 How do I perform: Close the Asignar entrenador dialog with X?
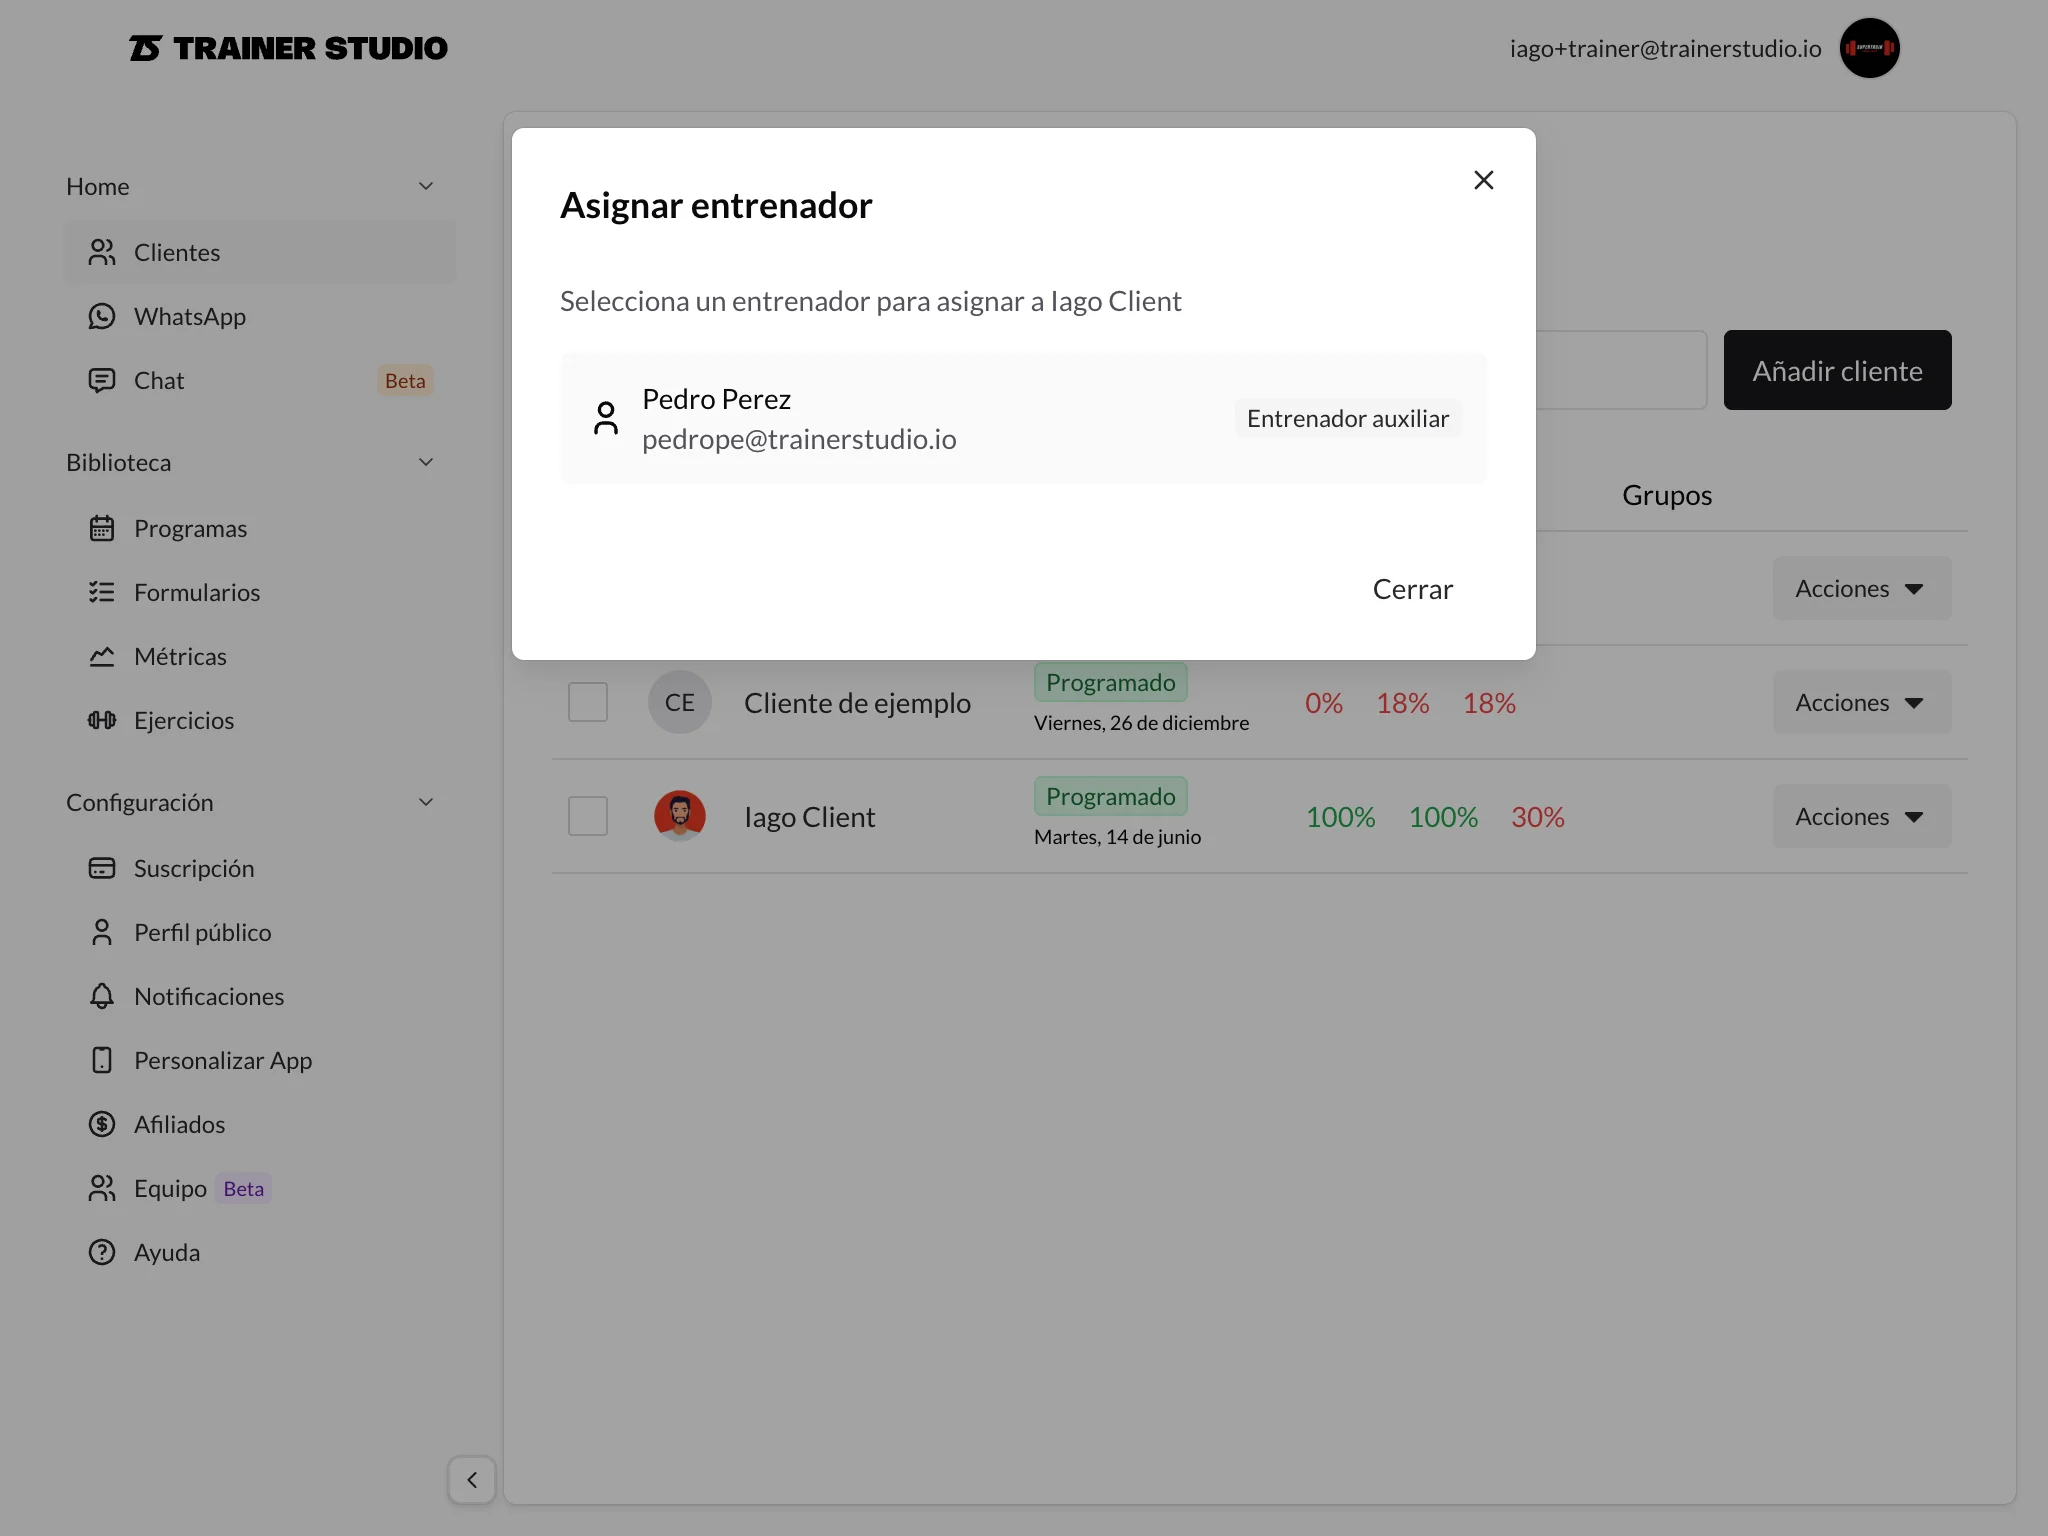1484,180
